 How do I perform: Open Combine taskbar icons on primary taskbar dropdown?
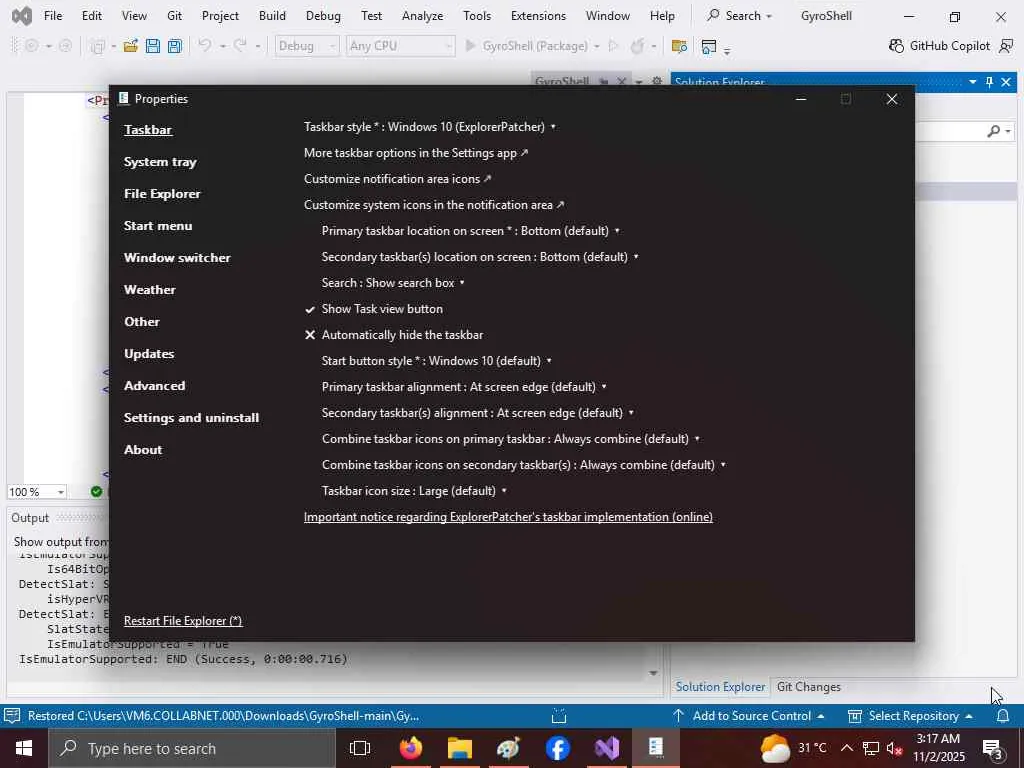coord(511,439)
